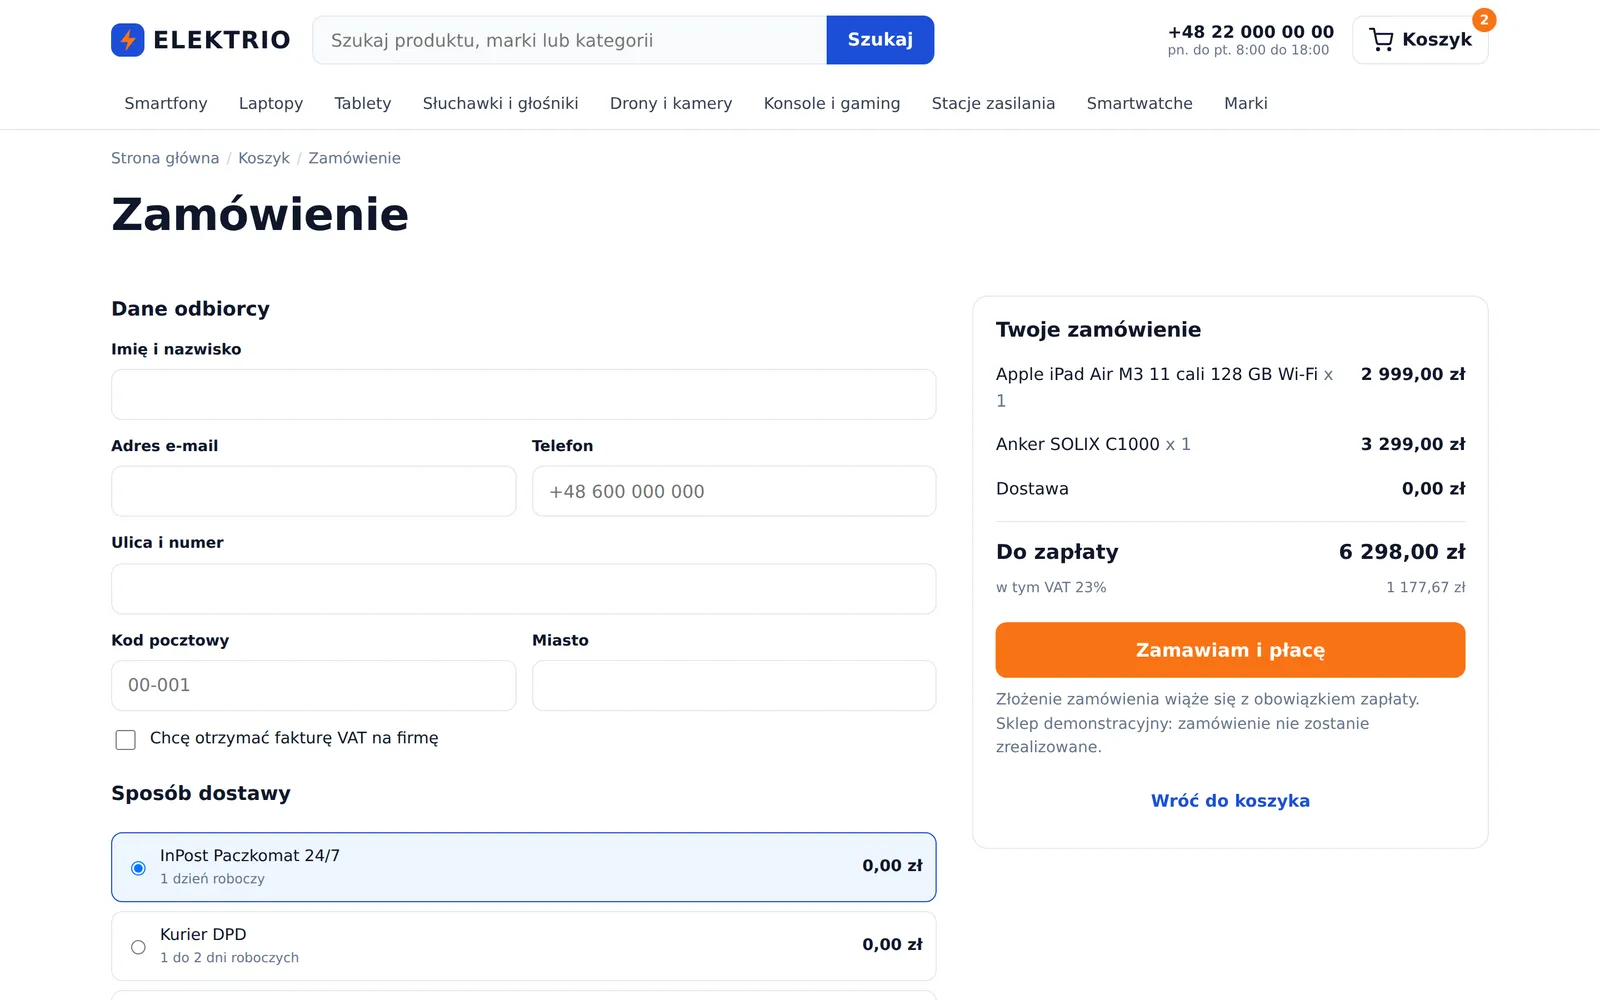Focus the Ulica i numer field
The width and height of the screenshot is (1600, 1000).
[x=524, y=589]
